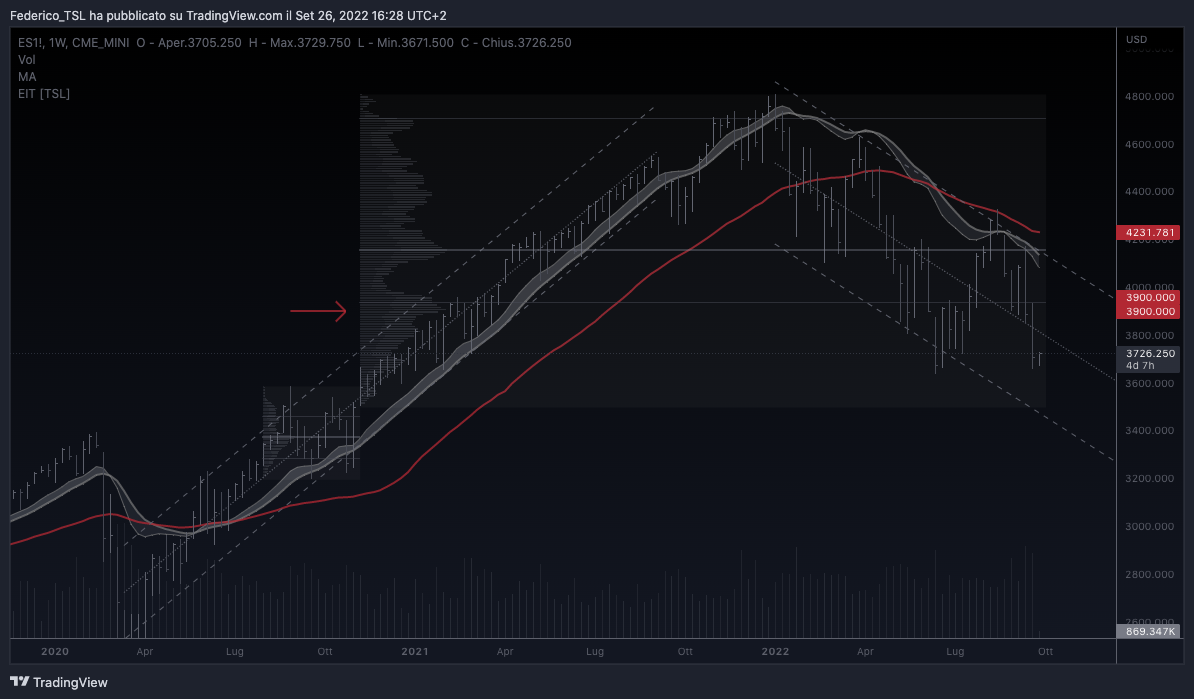Viewport: 1194px width, 699px height.
Task: Click the opening price Aper.3705.250 value
Action: [200, 43]
